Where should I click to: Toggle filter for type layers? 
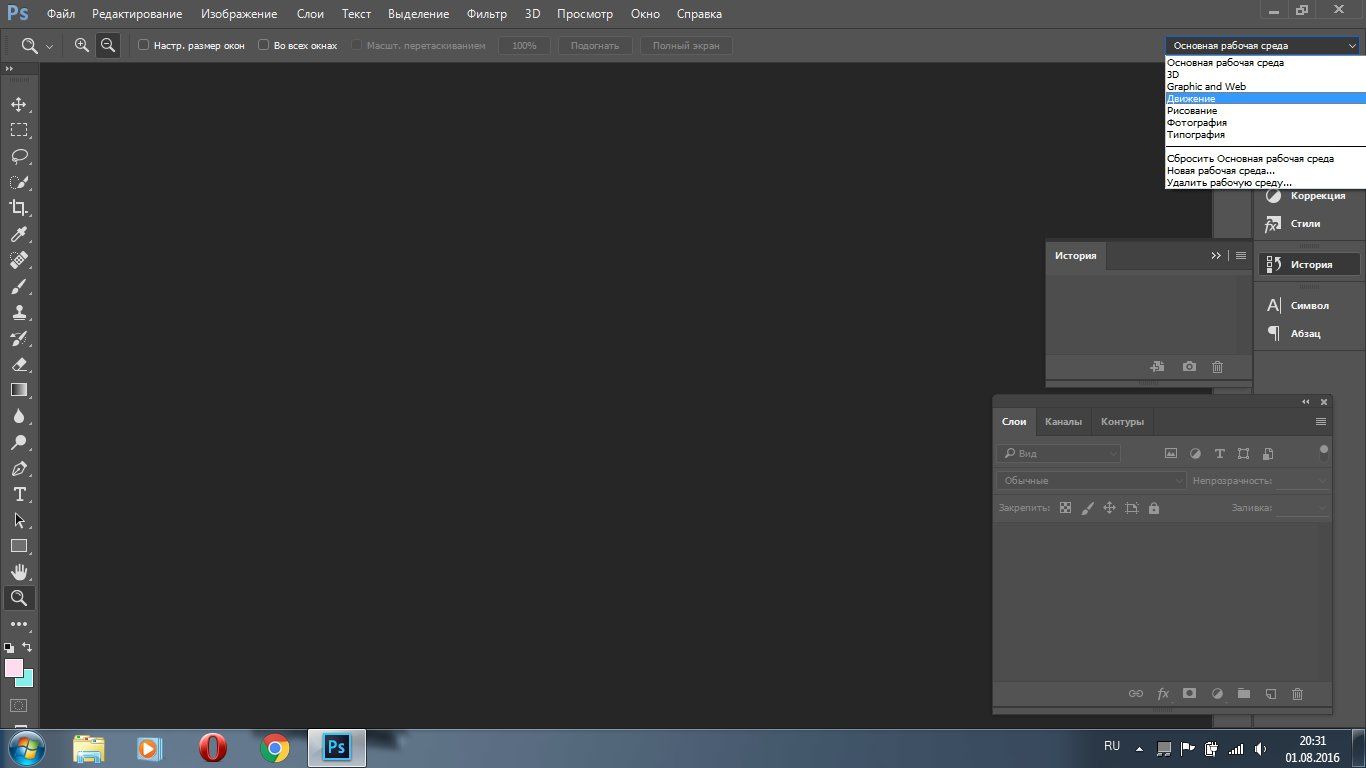(1219, 454)
